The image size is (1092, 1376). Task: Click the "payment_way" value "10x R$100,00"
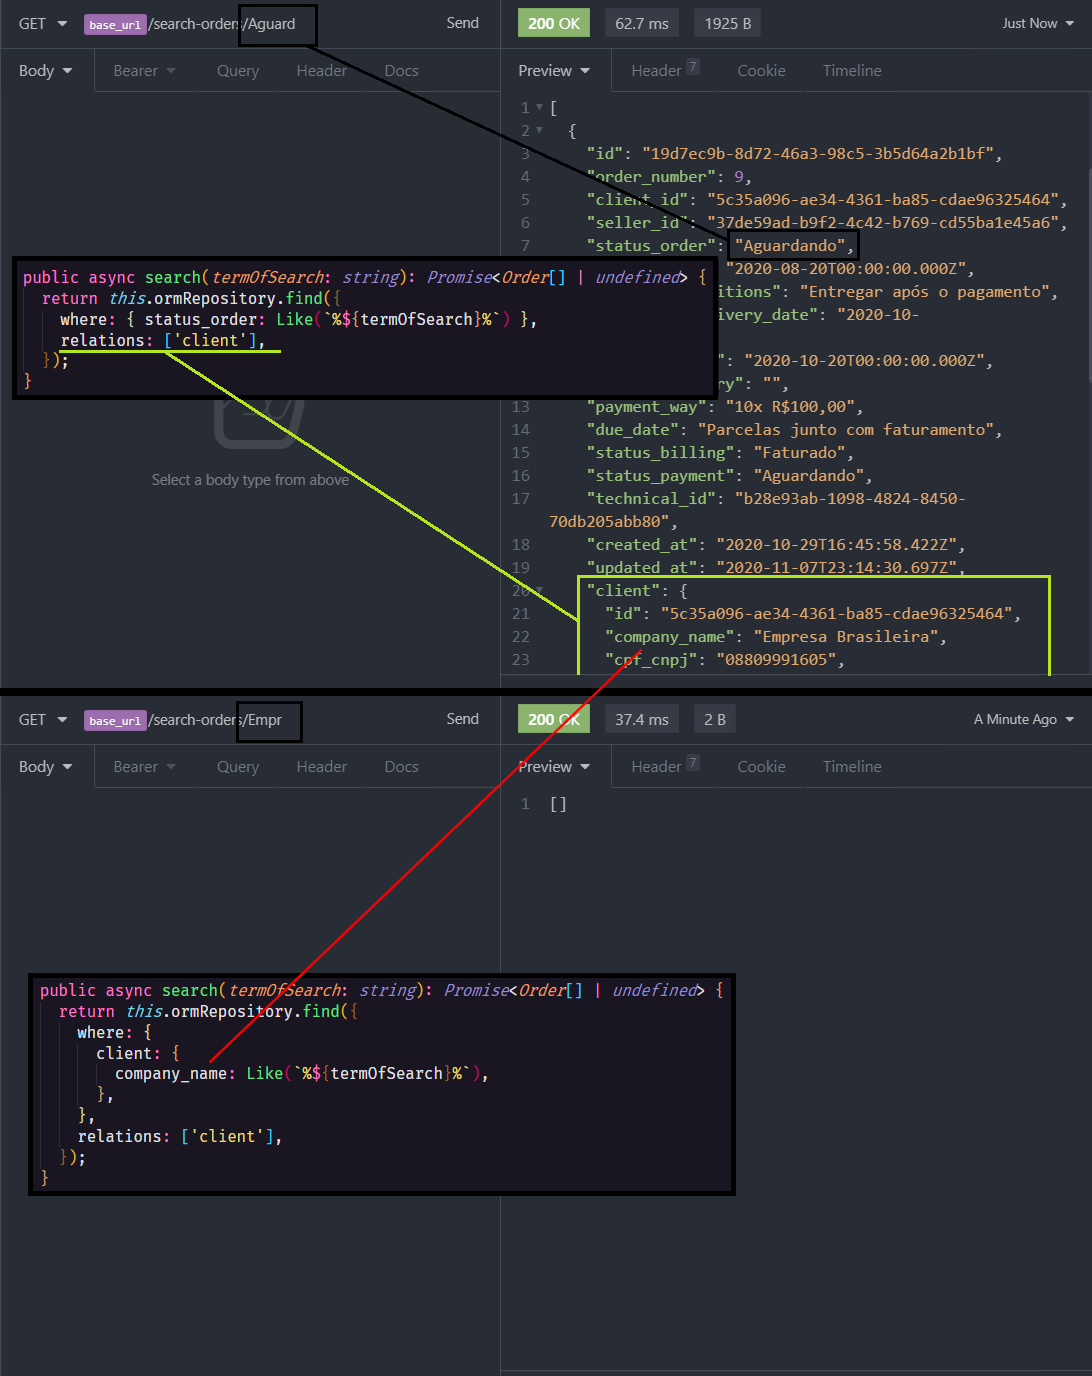(789, 406)
